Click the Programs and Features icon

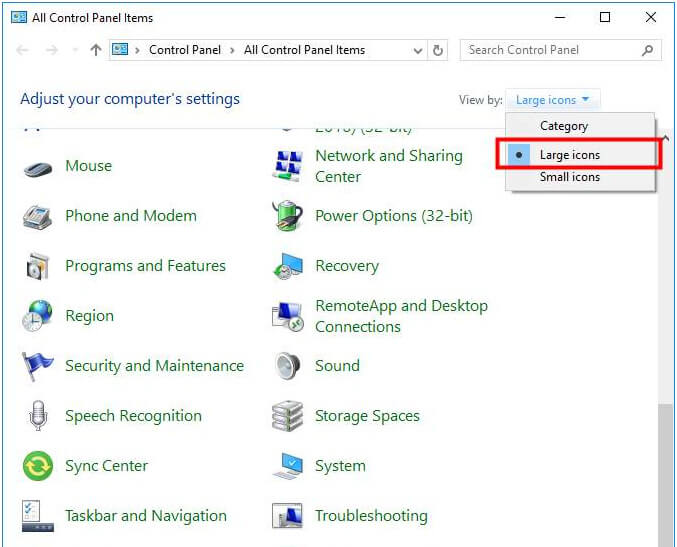(x=38, y=266)
